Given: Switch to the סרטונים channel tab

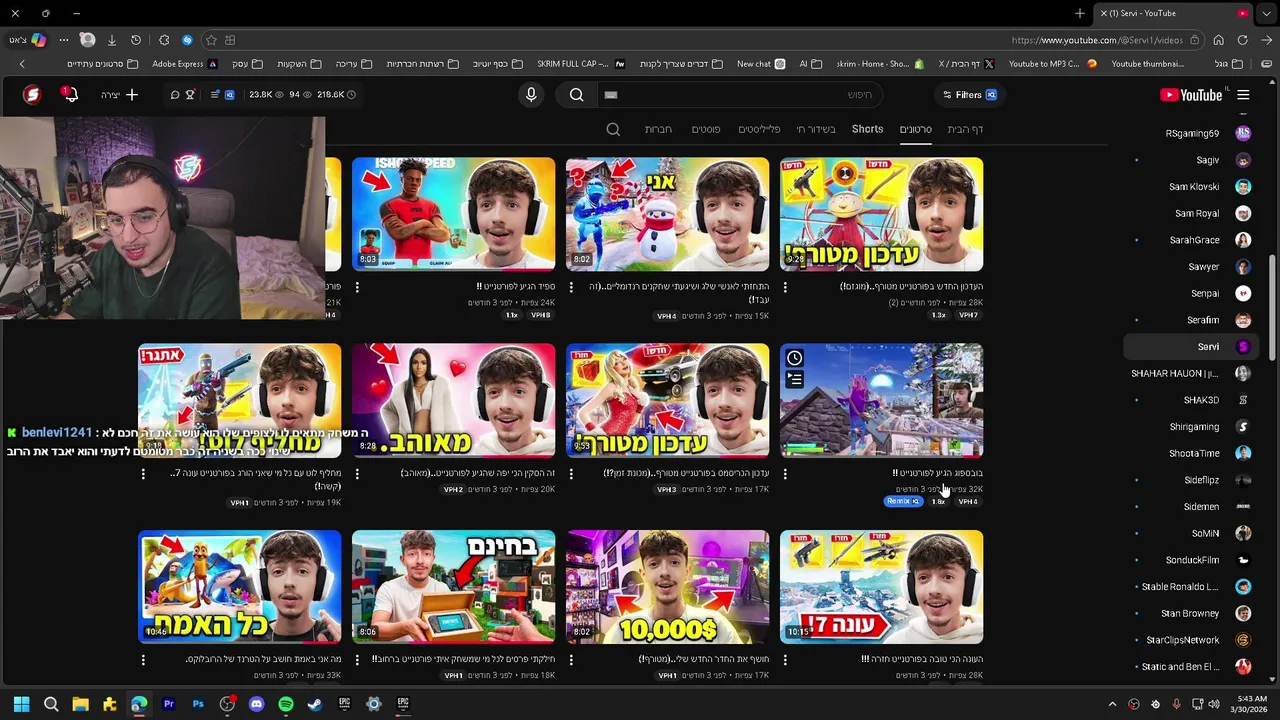Looking at the screenshot, I should pos(915,129).
